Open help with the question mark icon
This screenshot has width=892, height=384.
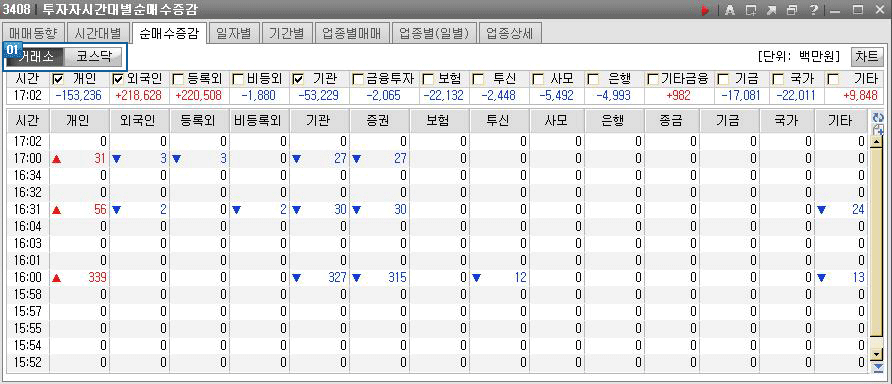pos(813,10)
